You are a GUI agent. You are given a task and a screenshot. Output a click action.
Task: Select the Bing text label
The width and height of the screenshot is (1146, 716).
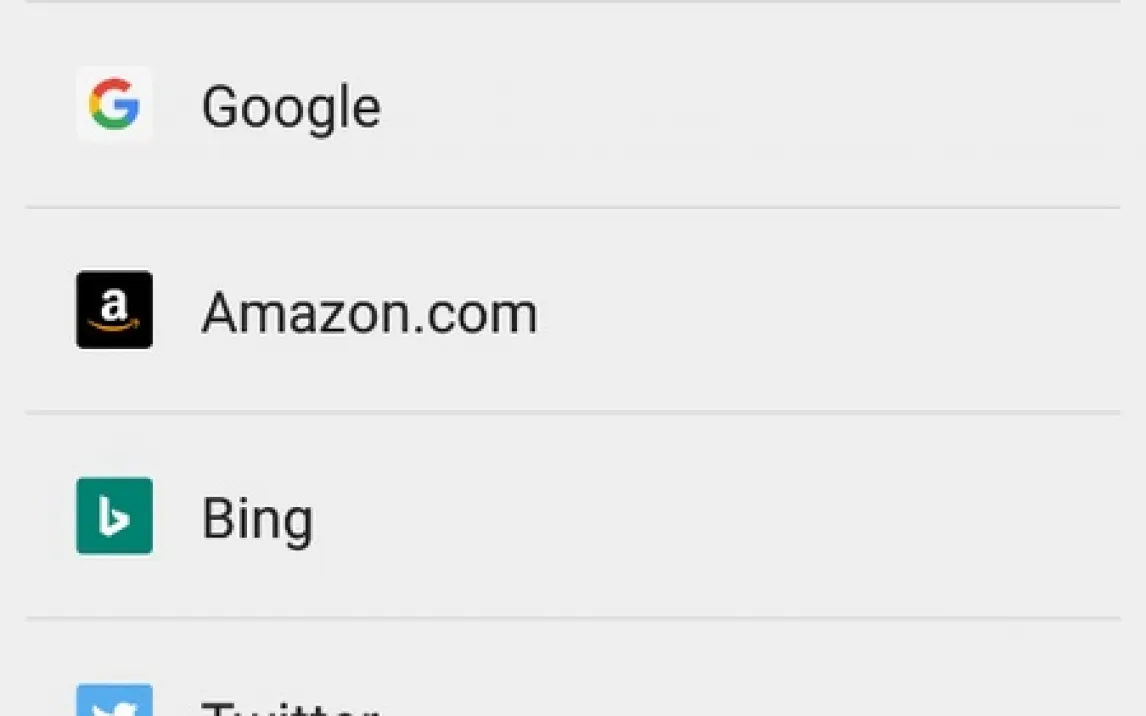pyautogui.click(x=257, y=519)
